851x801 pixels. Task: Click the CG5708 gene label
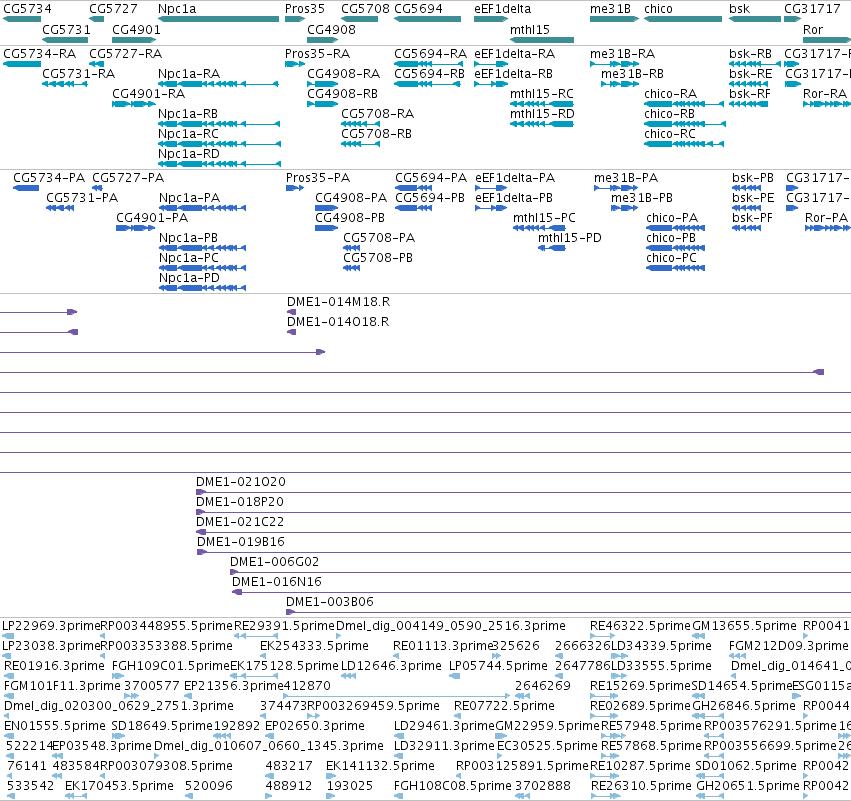pos(365,9)
